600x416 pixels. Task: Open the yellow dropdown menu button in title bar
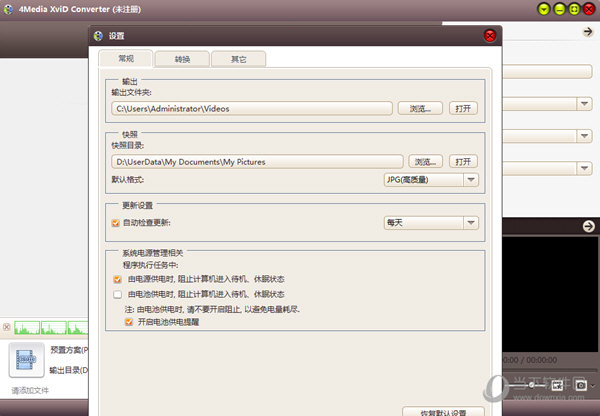(544, 9)
